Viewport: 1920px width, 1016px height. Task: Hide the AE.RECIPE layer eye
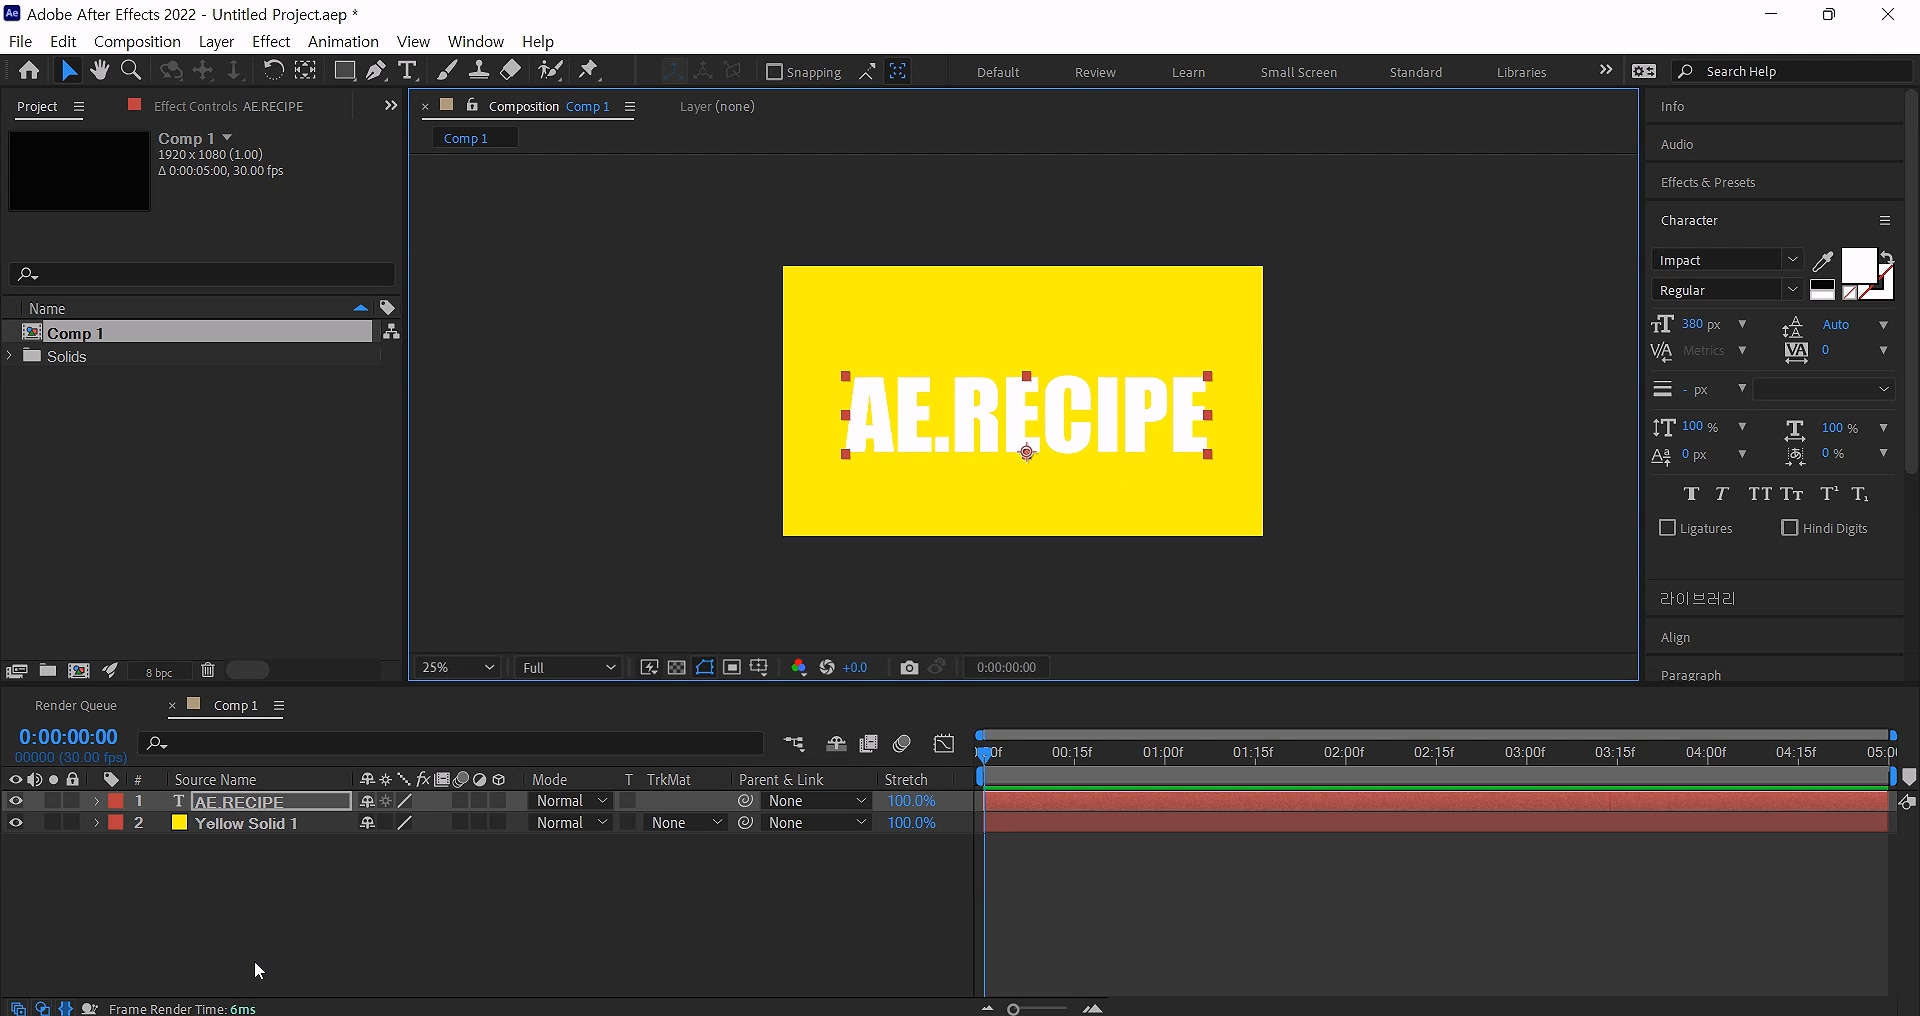(15, 801)
